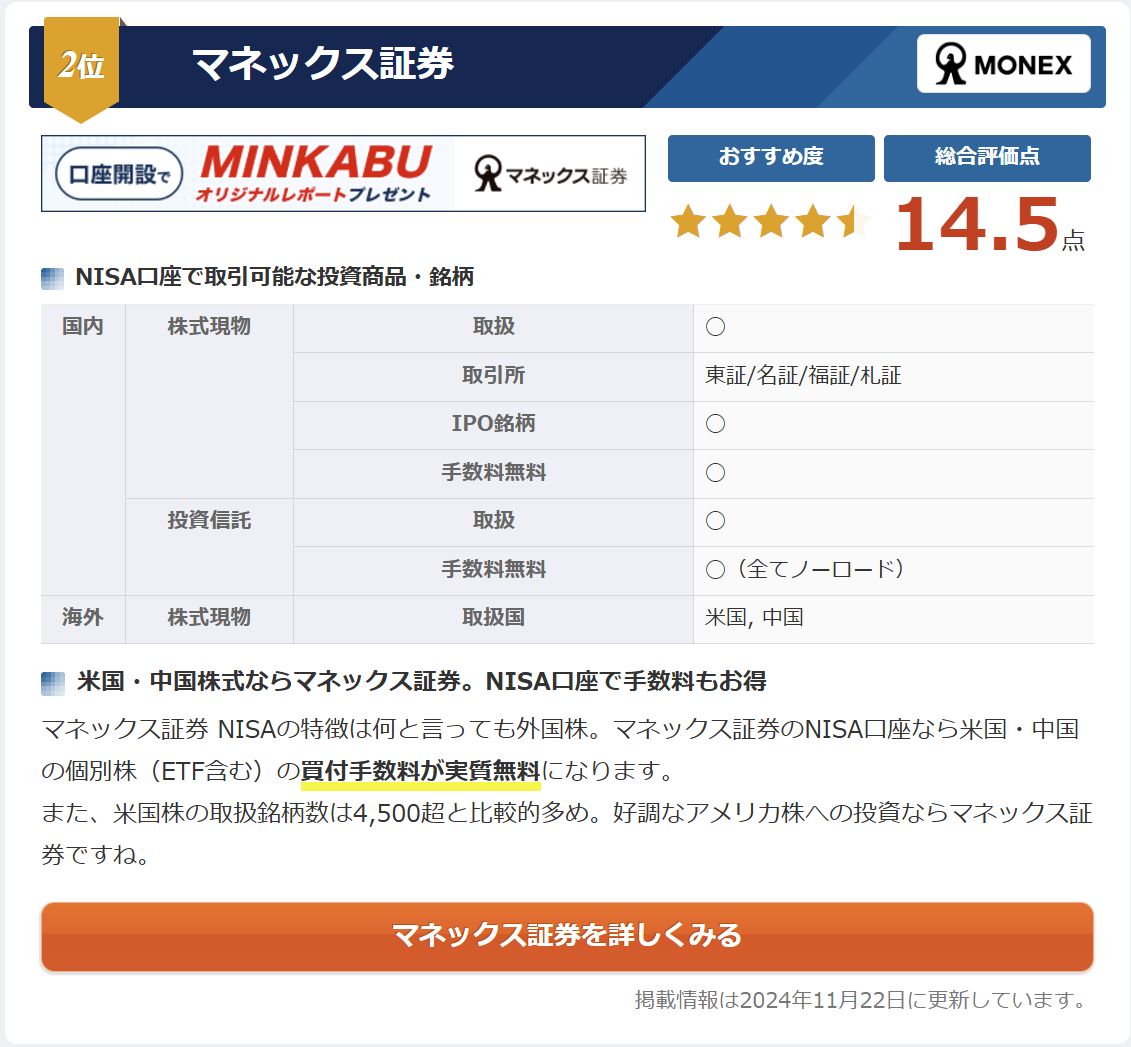Open the 買付手数料が実質無料 highlighted link

coord(421,772)
